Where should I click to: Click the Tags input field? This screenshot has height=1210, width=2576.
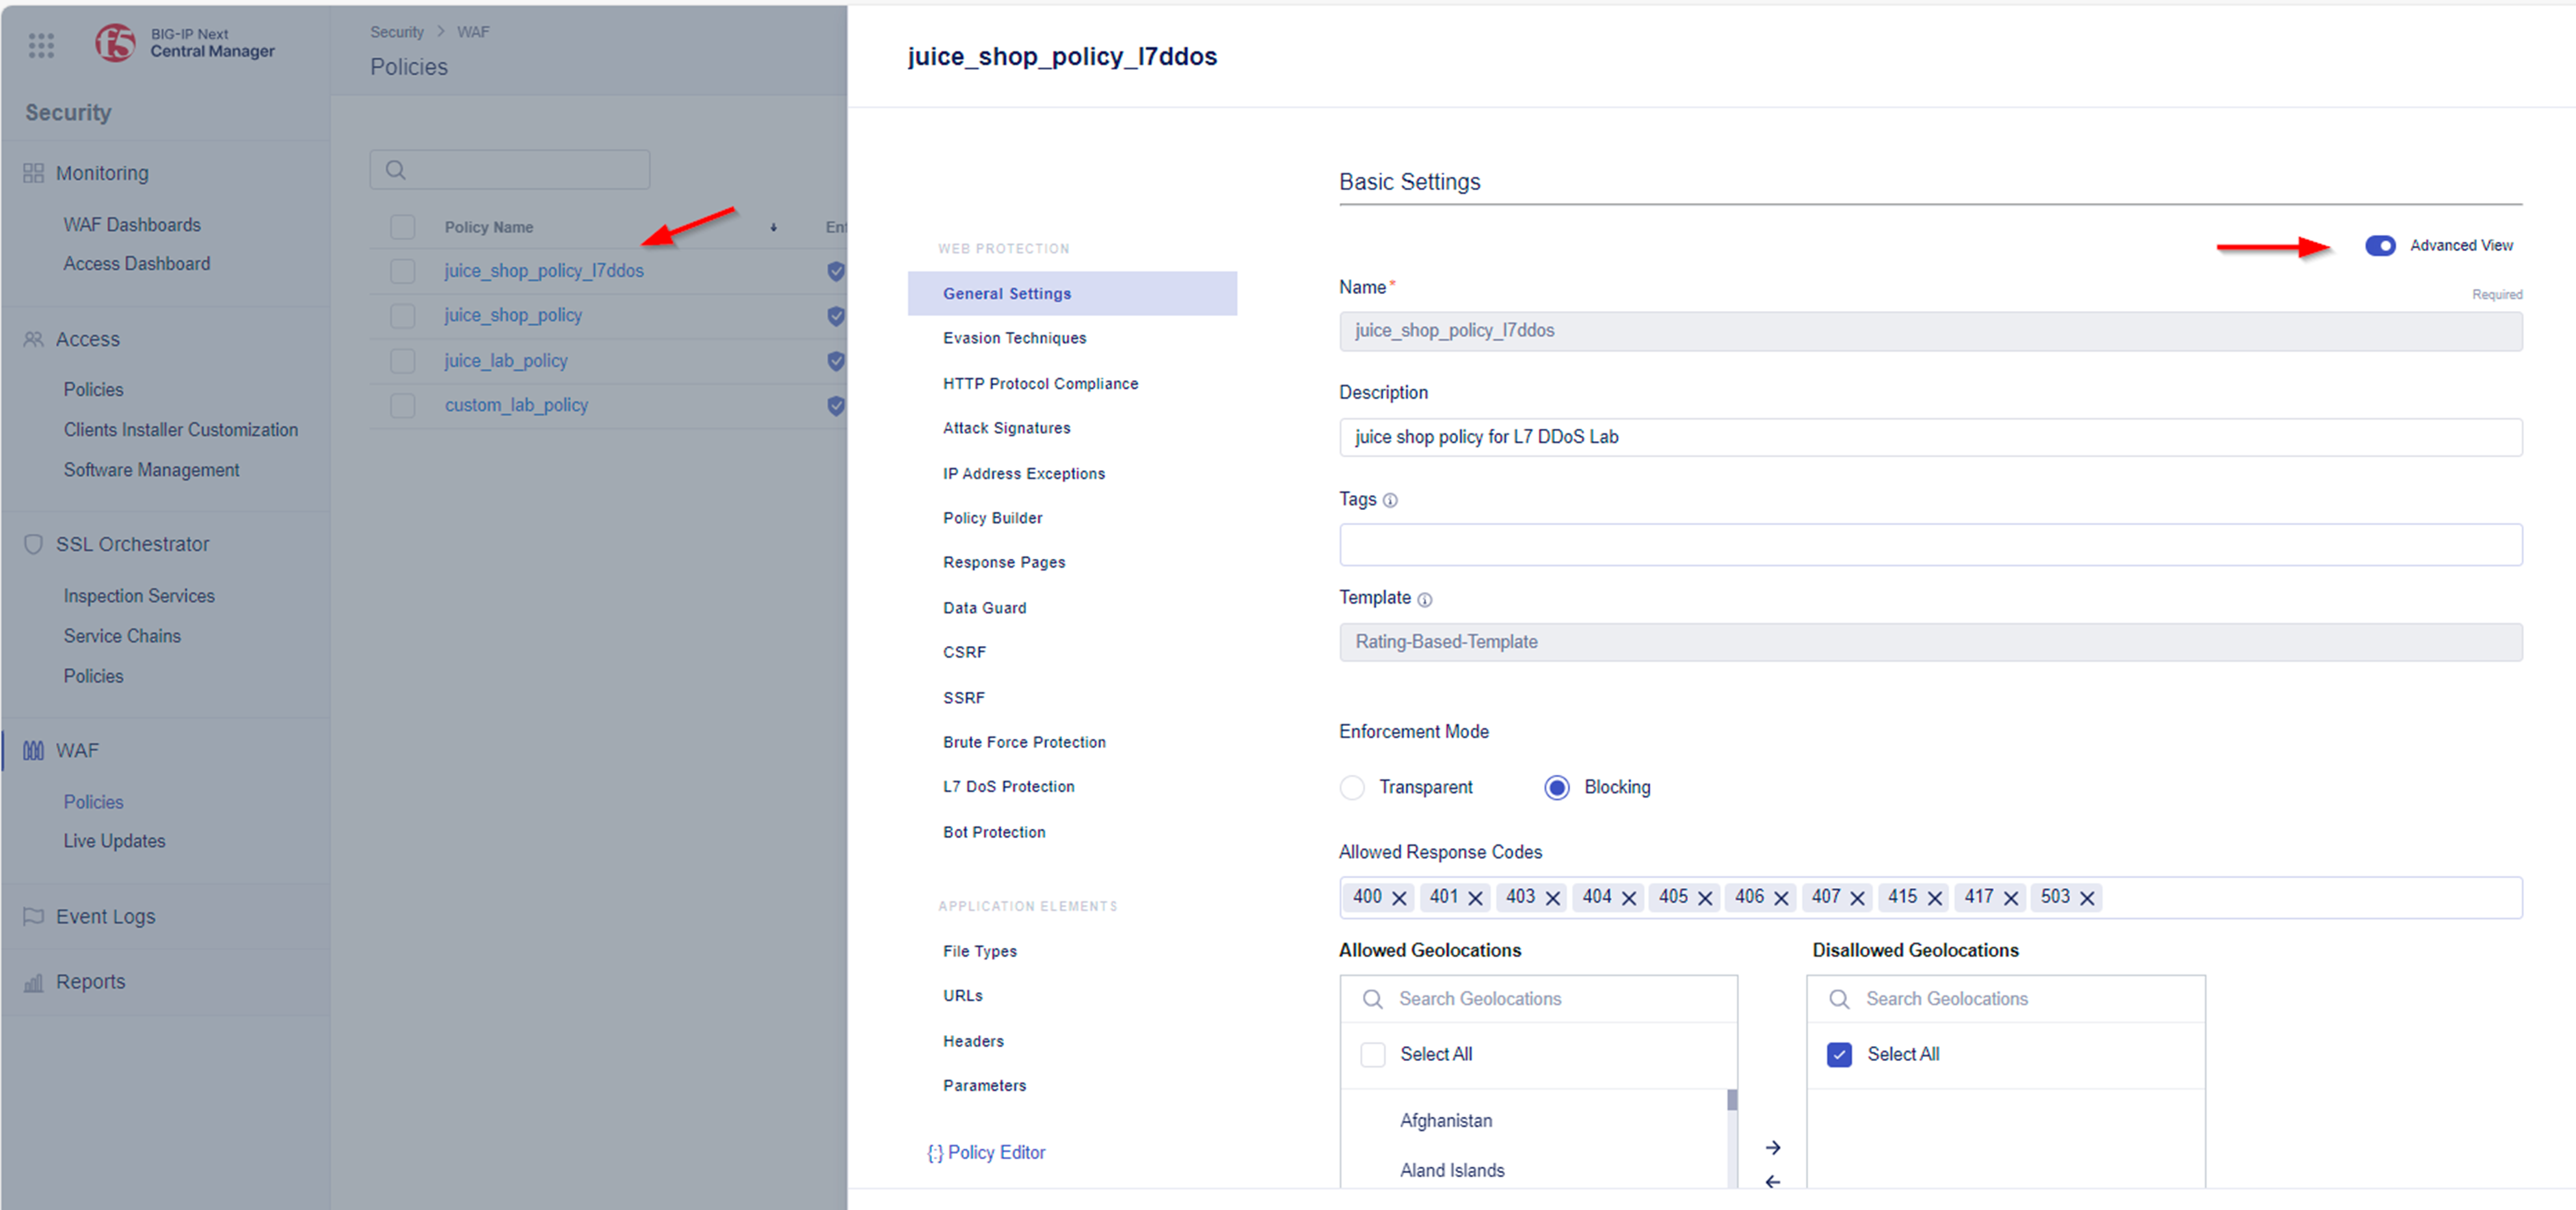pyautogui.click(x=1930, y=545)
